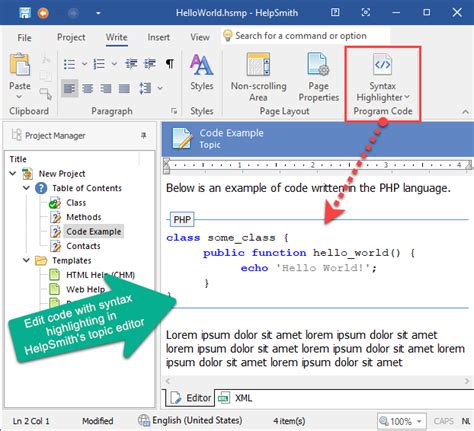474x431 pixels.
Task: Apply bulleted list formatting
Action: [x=69, y=64]
